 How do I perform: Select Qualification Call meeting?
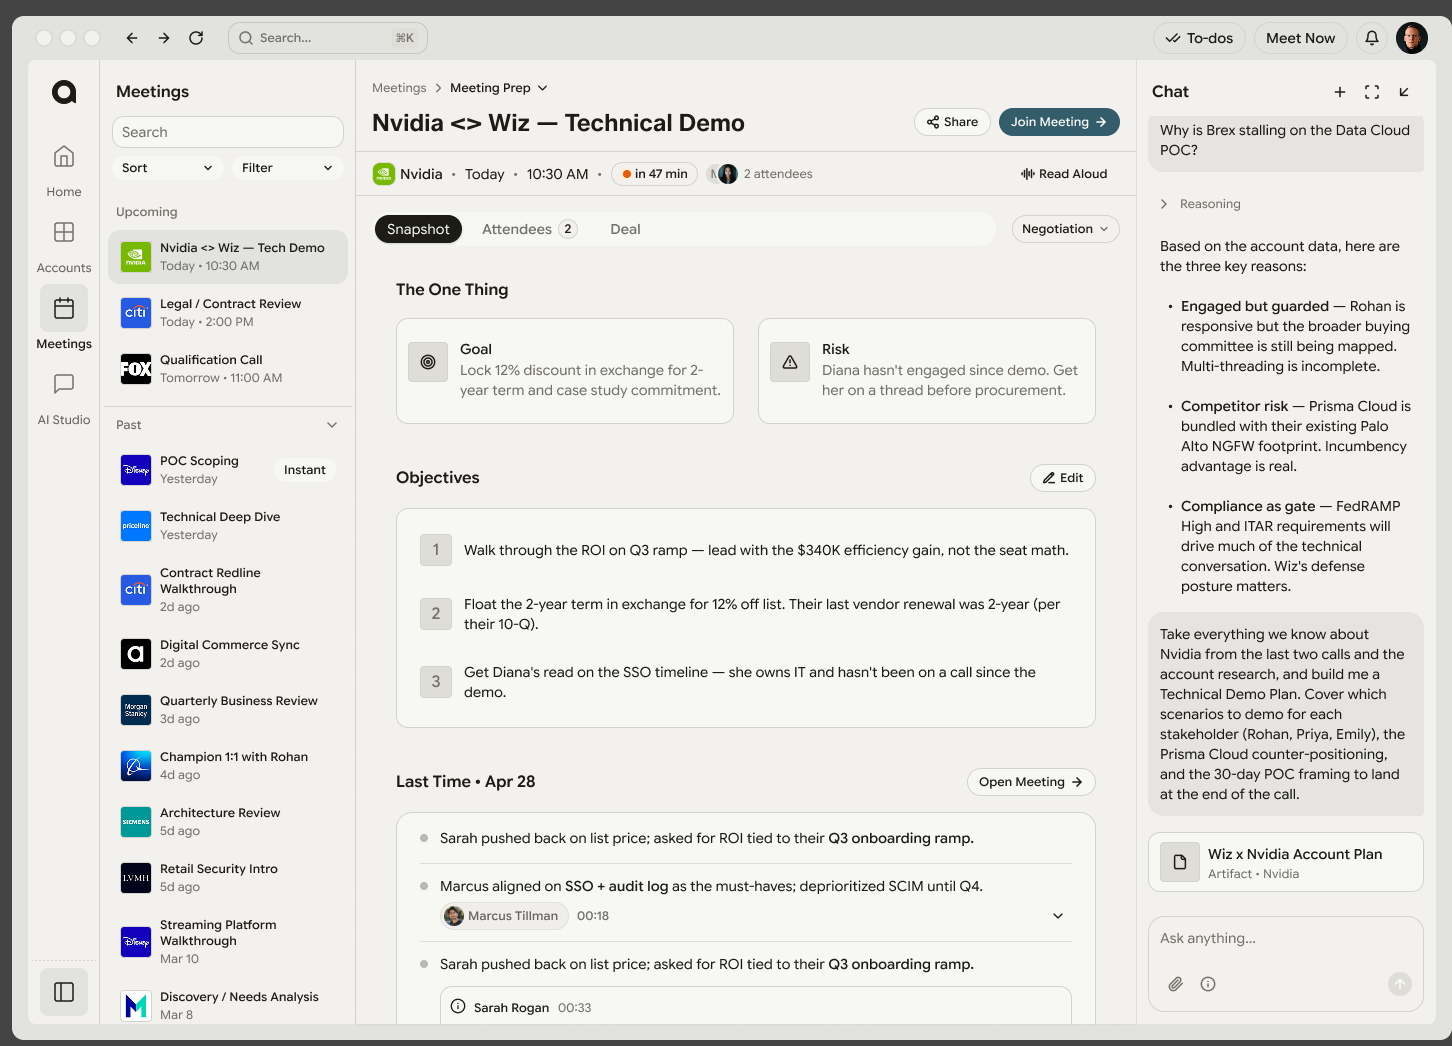[228, 368]
